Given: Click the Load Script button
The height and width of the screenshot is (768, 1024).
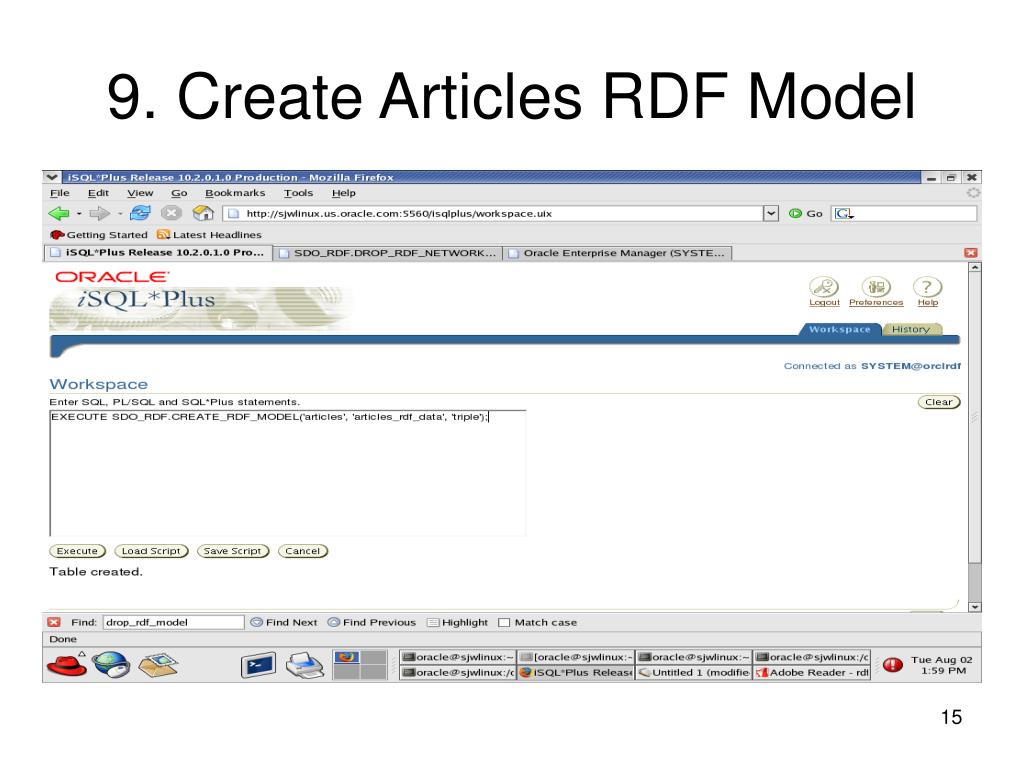Looking at the screenshot, I should 151,551.
